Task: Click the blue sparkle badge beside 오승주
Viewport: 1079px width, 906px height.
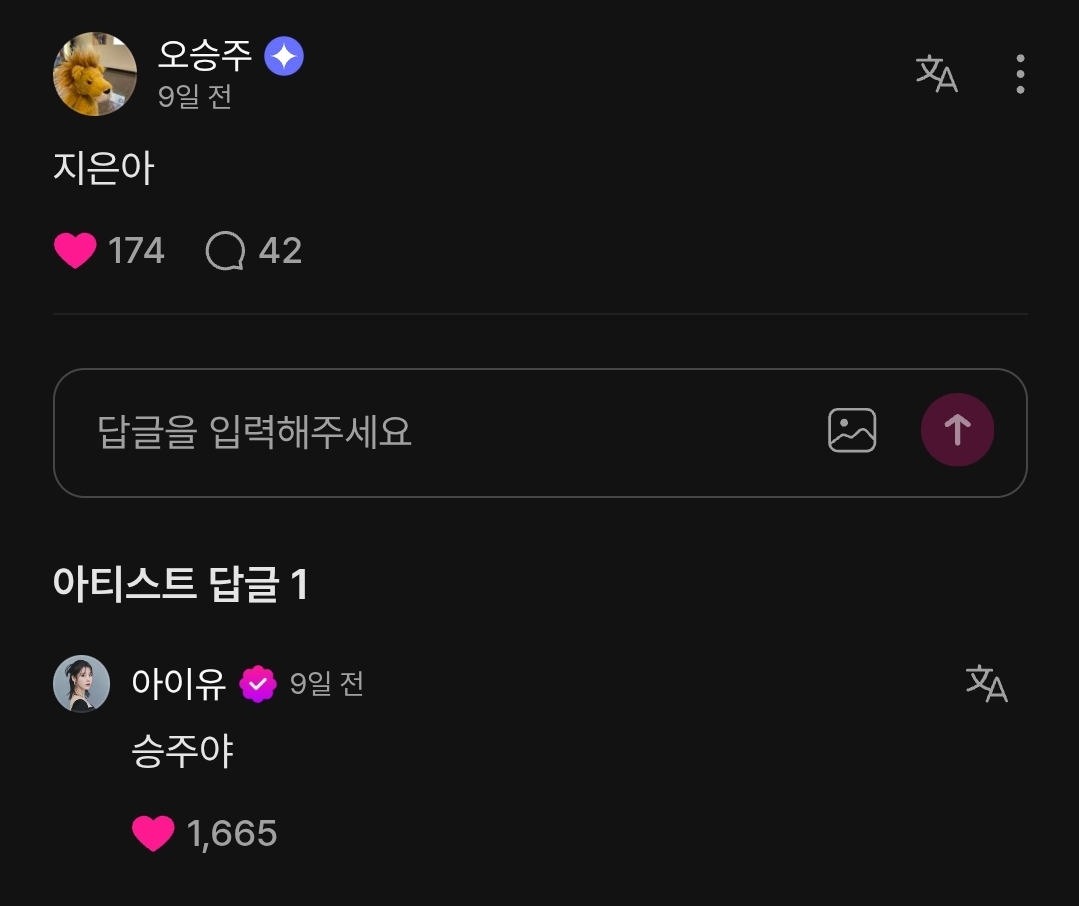Action: [284, 57]
